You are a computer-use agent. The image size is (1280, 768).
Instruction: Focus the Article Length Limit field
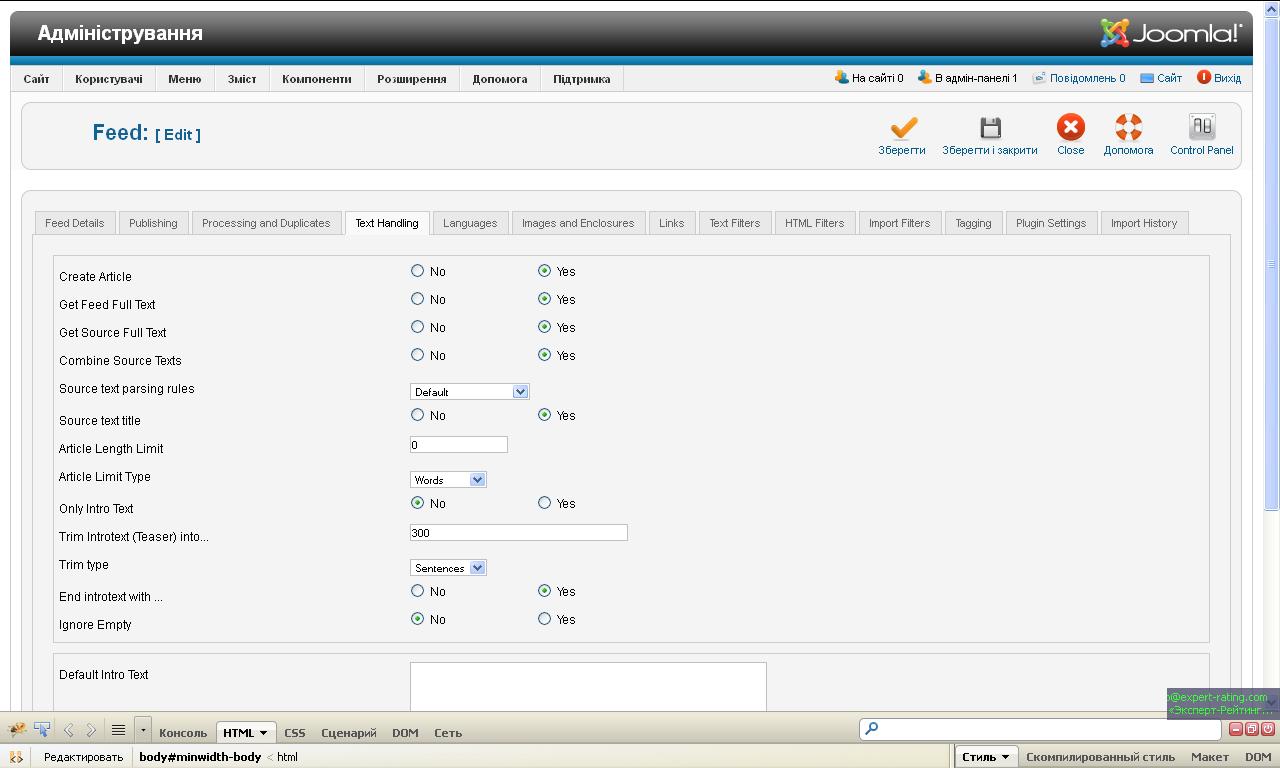(459, 444)
